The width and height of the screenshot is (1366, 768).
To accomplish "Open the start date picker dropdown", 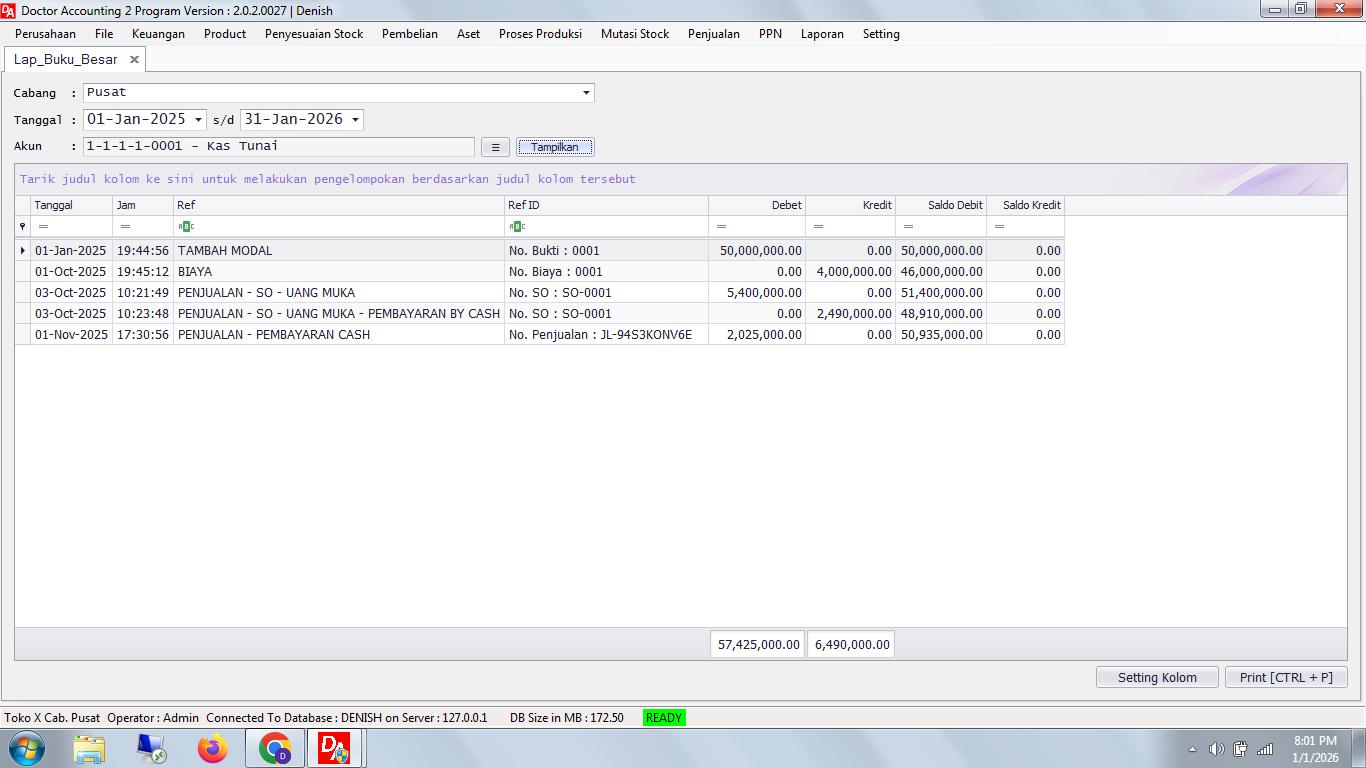I will click(x=198, y=120).
